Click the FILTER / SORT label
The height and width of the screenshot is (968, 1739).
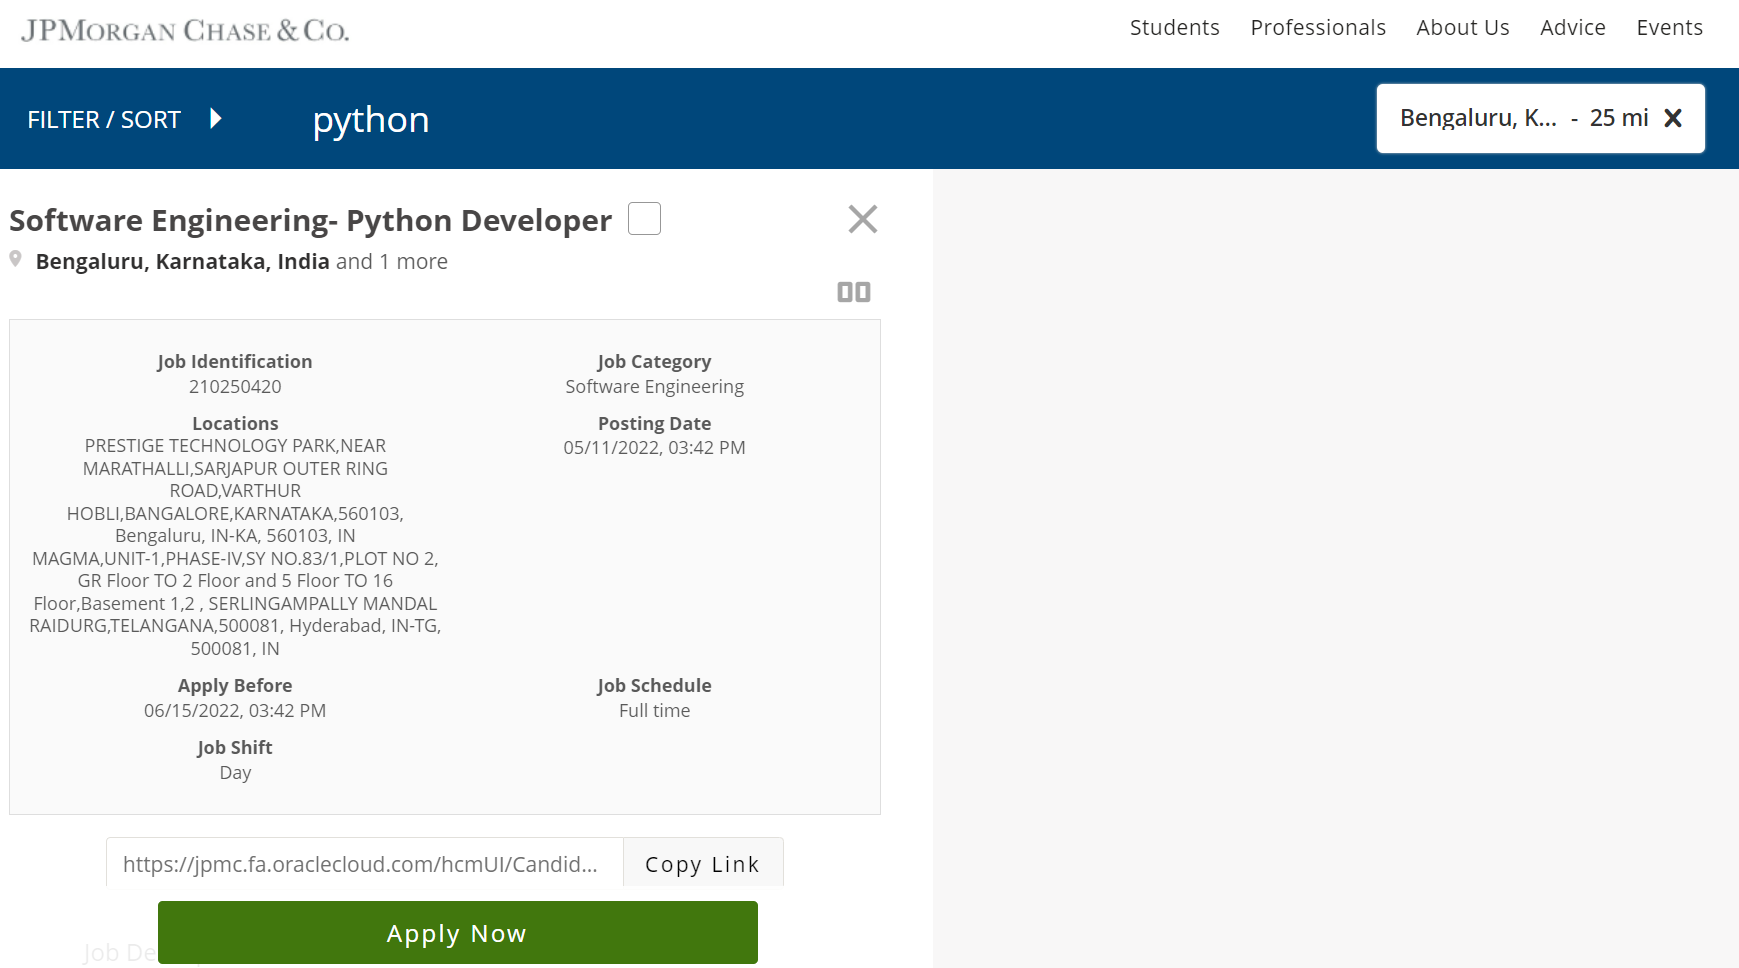coord(104,120)
